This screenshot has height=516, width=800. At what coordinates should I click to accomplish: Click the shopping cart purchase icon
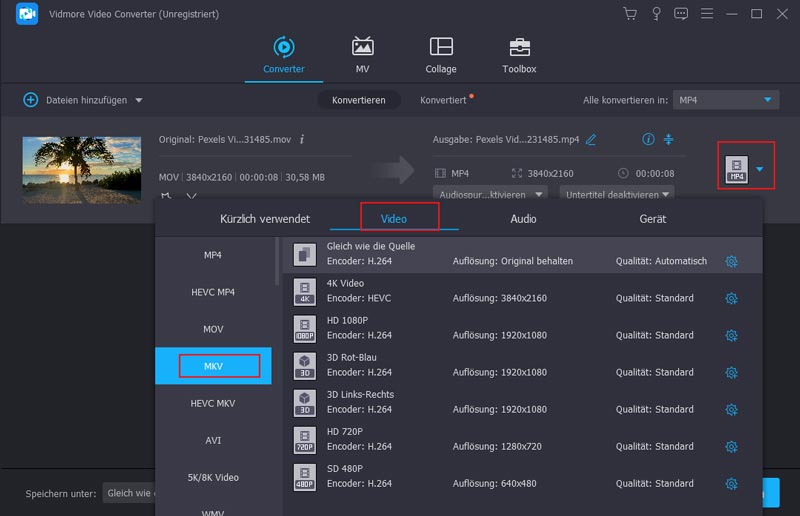click(x=630, y=14)
